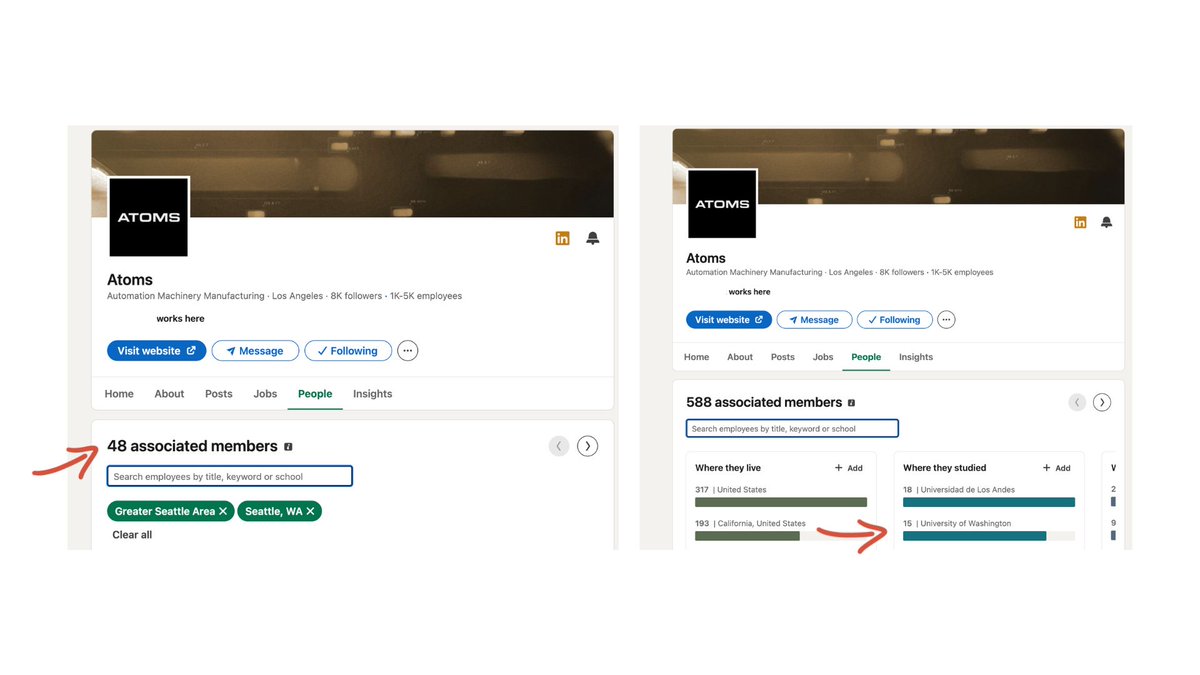This screenshot has width=1200, height=675.
Task: Click Atoms logo in left screenshot
Action: click(148, 217)
